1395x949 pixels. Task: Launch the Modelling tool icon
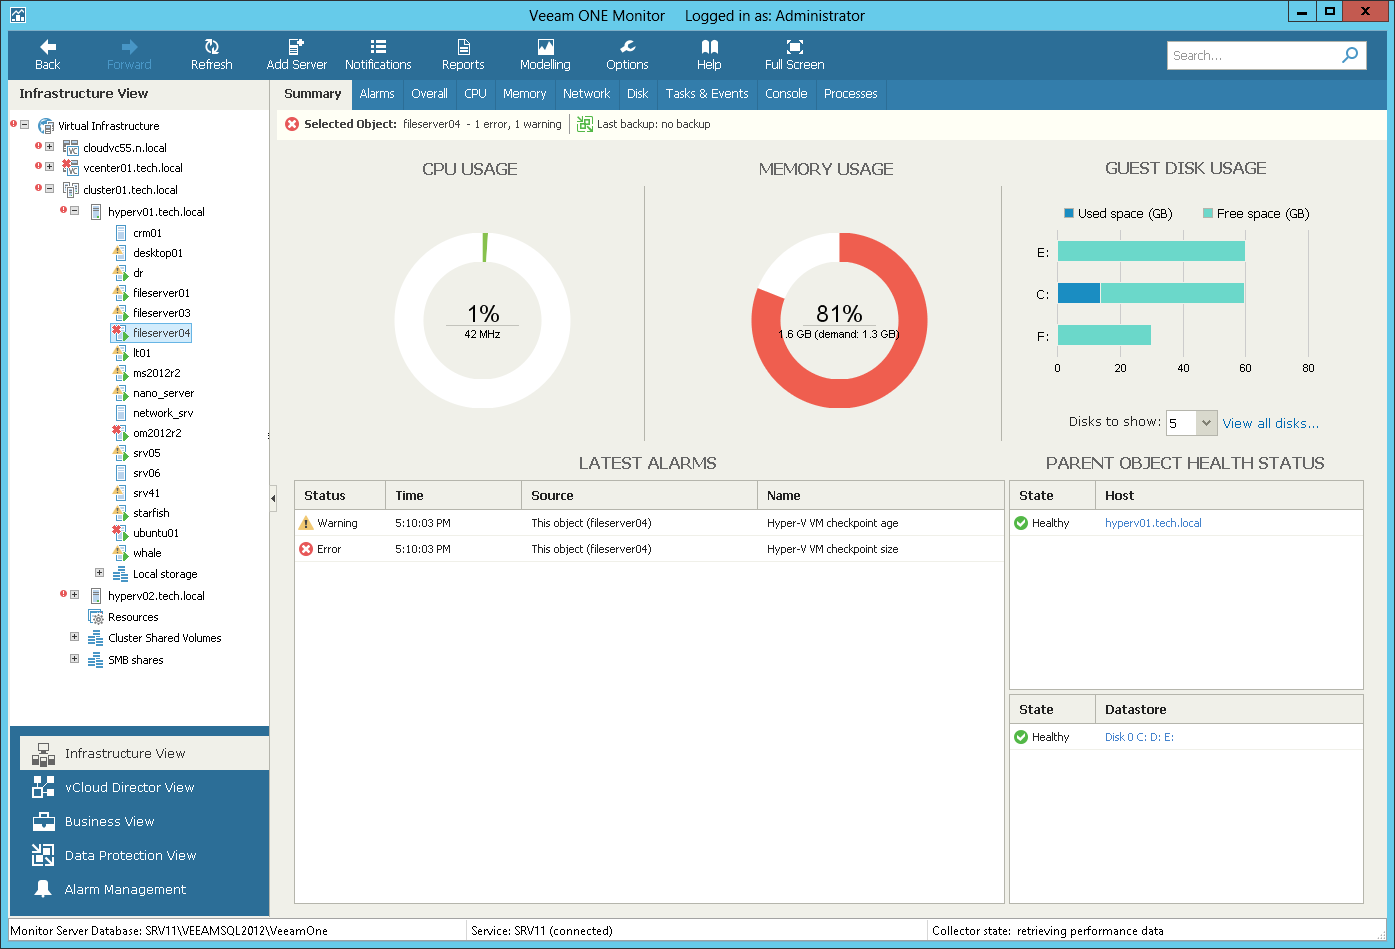click(545, 47)
